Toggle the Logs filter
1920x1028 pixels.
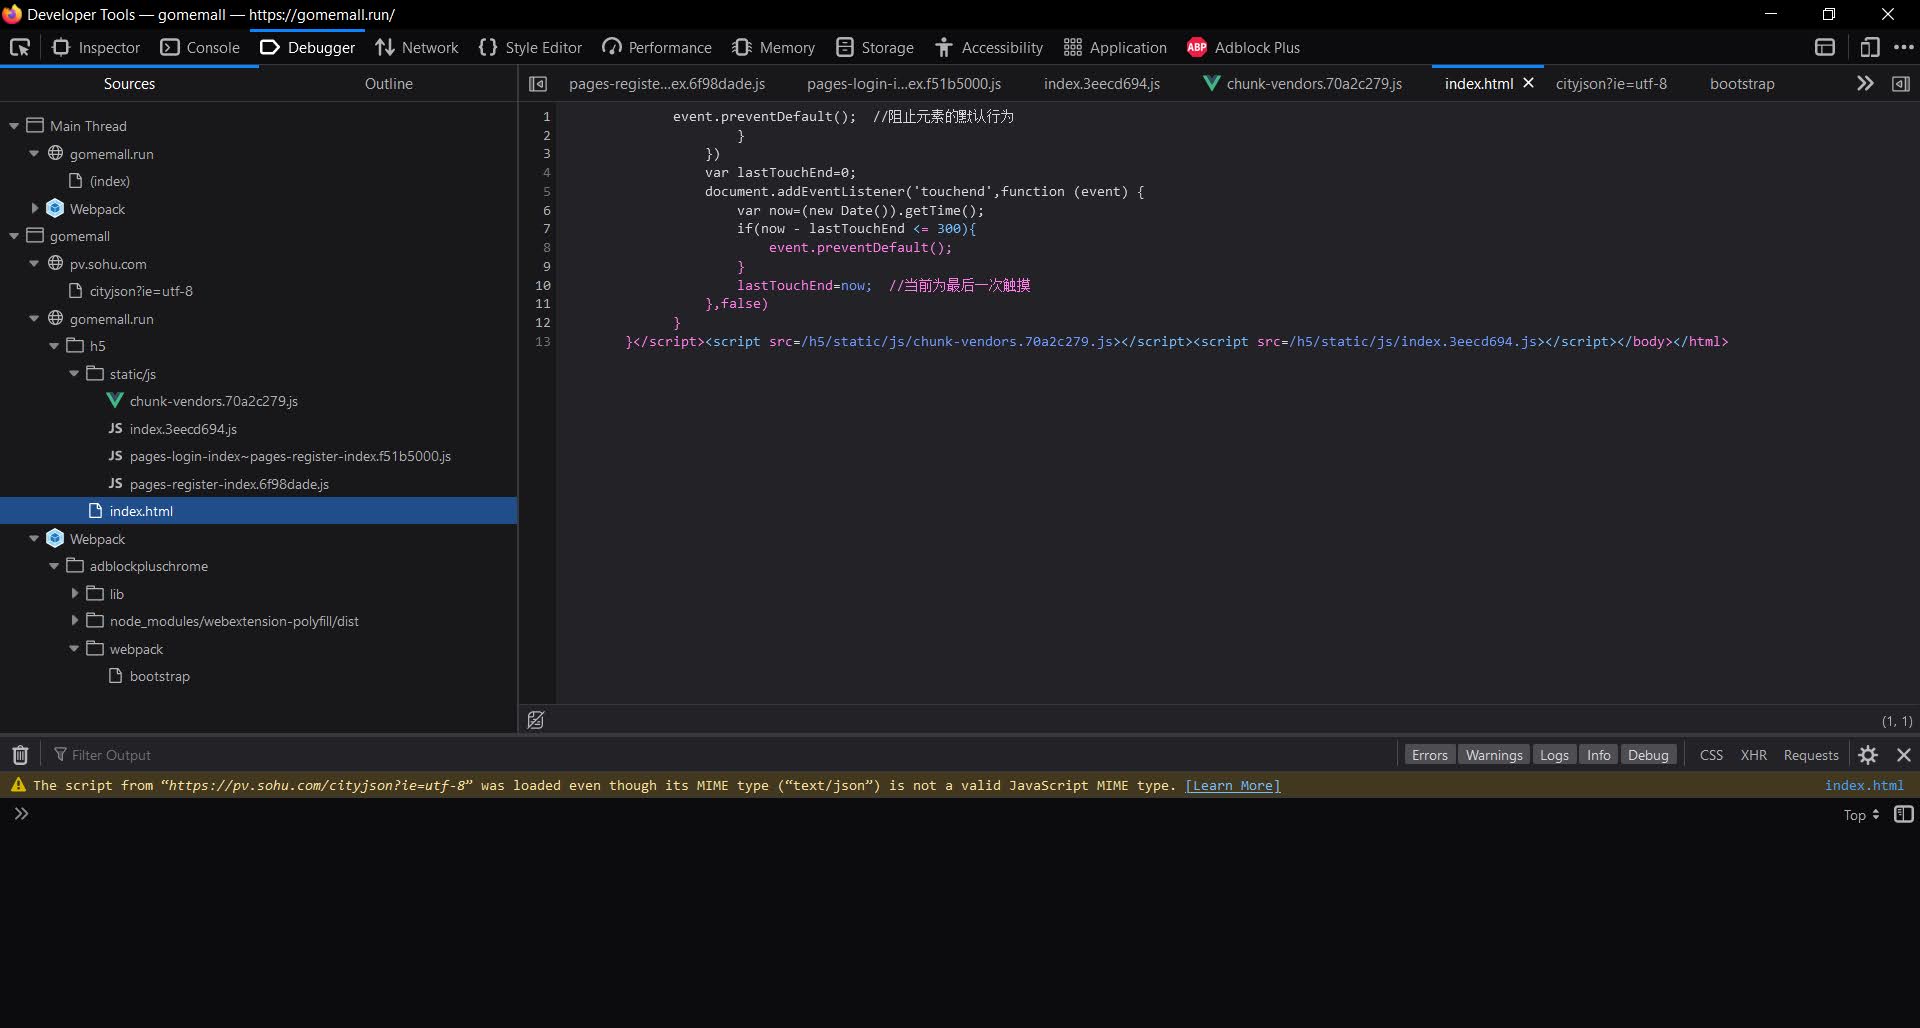pos(1554,755)
